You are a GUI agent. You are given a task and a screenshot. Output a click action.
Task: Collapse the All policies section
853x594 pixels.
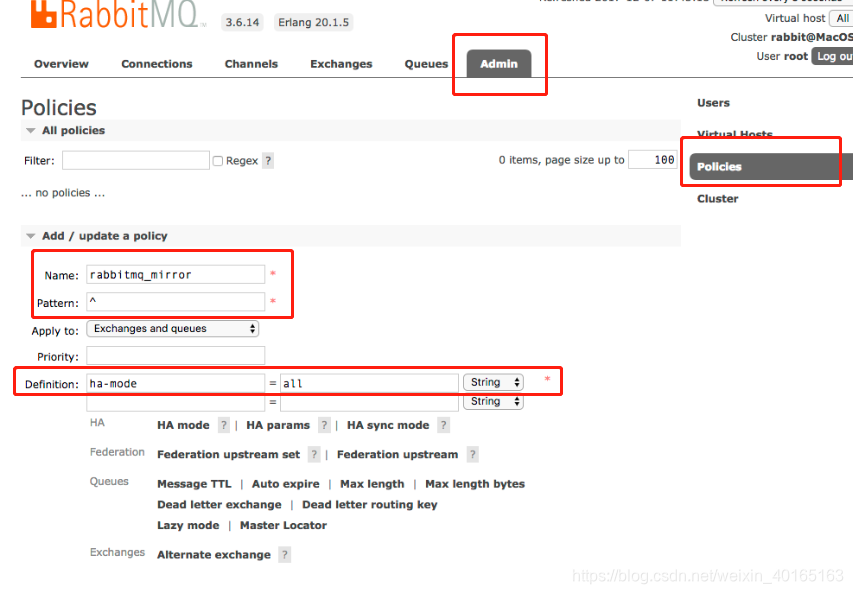32,130
